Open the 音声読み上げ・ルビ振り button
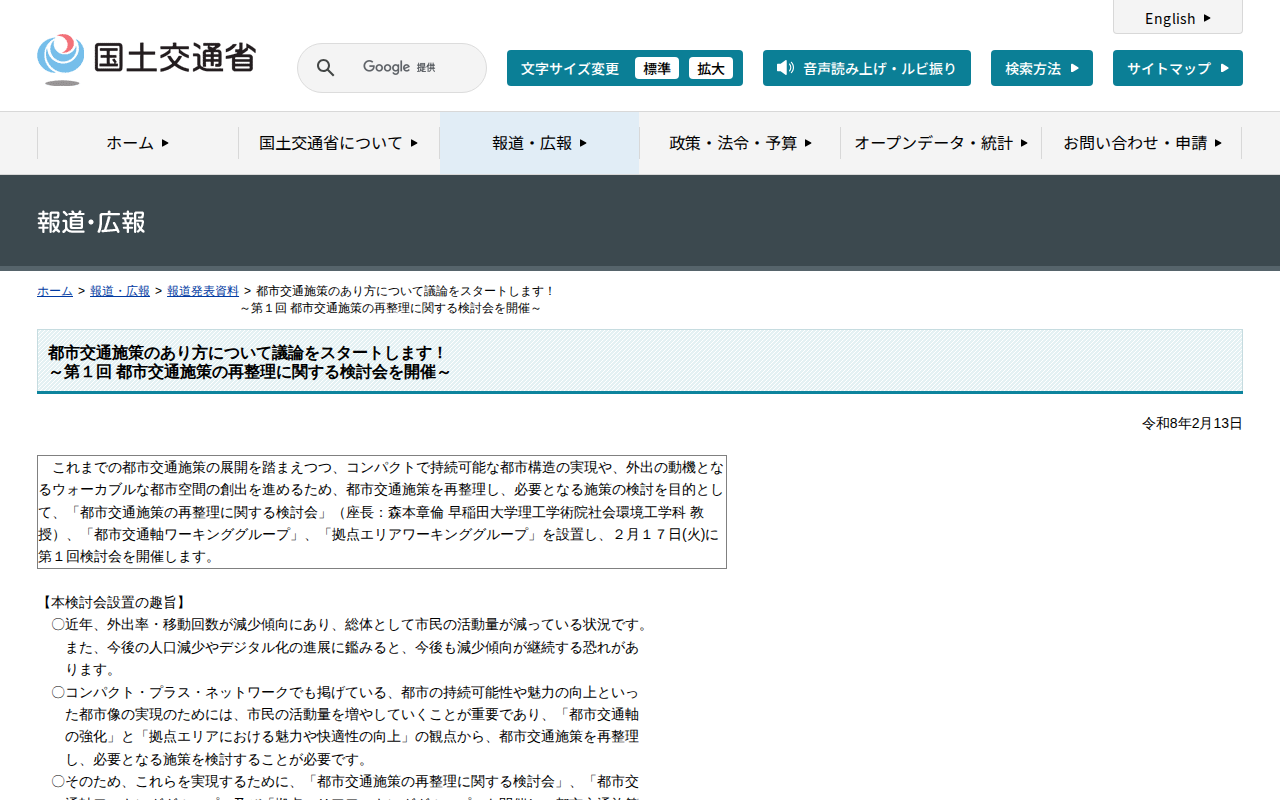 coord(867,68)
